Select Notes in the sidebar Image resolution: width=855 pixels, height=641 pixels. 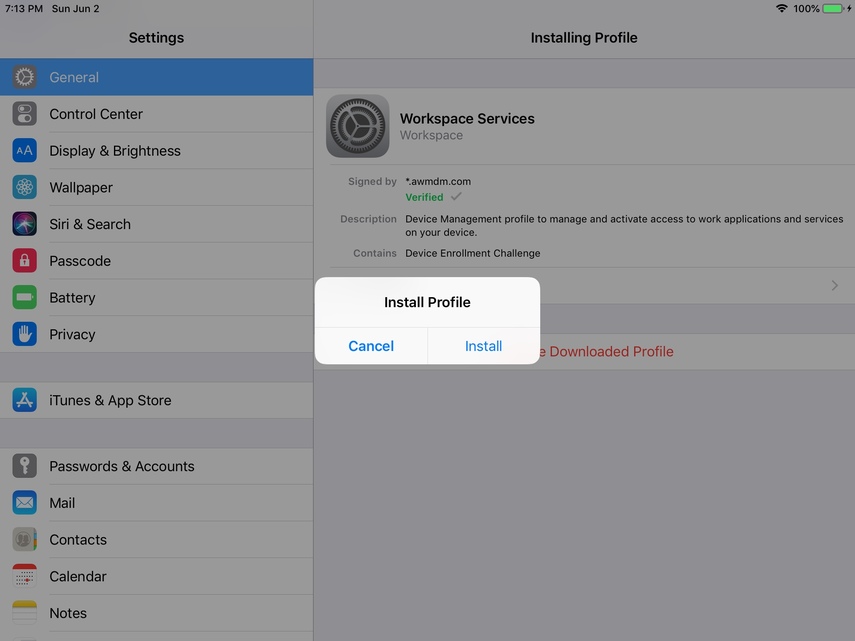click(x=68, y=613)
